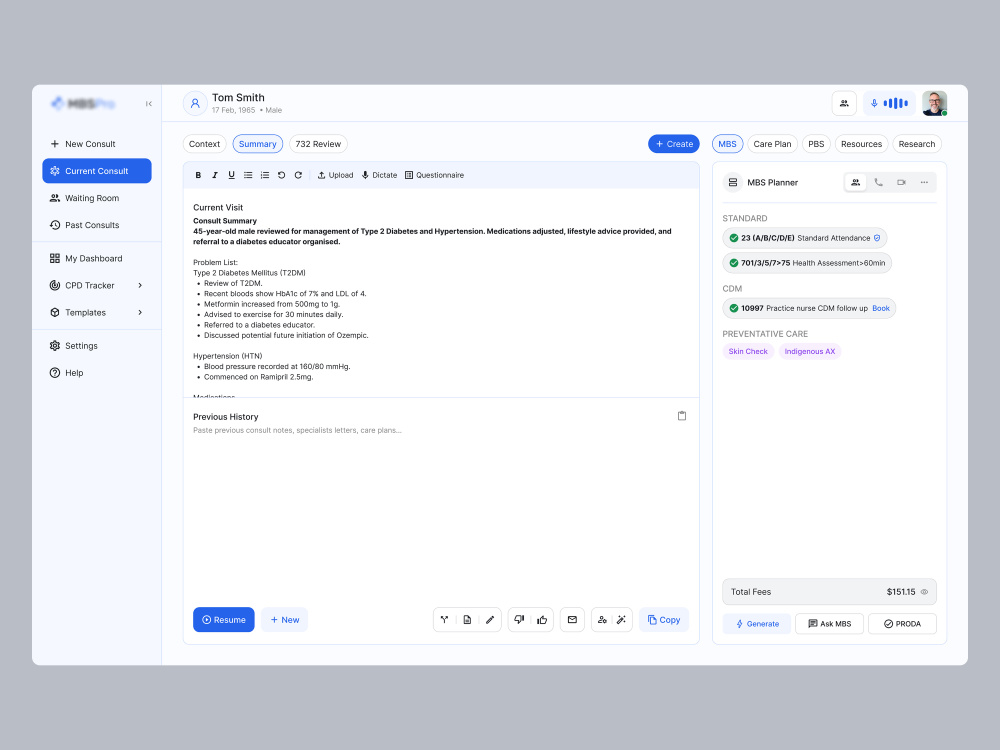The height and width of the screenshot is (750, 1000).
Task: Click the Upload toolbar item
Action: (335, 175)
